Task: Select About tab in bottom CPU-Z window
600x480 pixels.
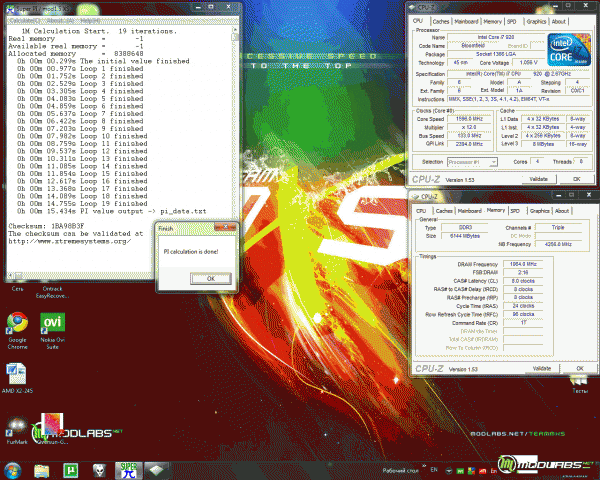Action: 562,211
